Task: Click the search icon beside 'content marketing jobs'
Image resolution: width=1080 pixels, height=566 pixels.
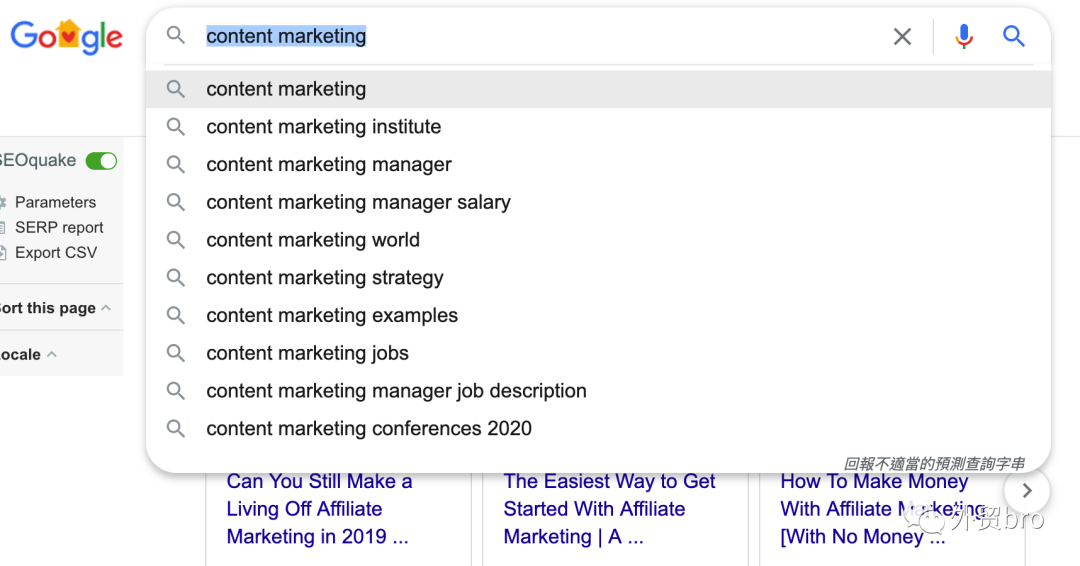Action: 176,353
